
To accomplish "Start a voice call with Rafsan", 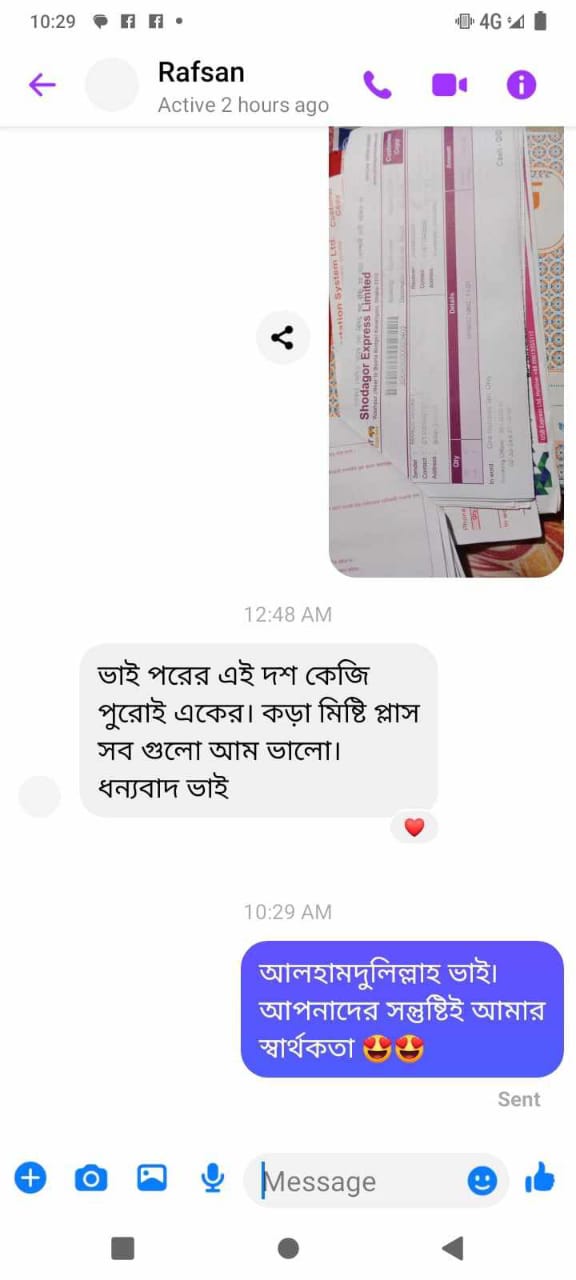I will (x=378, y=85).
